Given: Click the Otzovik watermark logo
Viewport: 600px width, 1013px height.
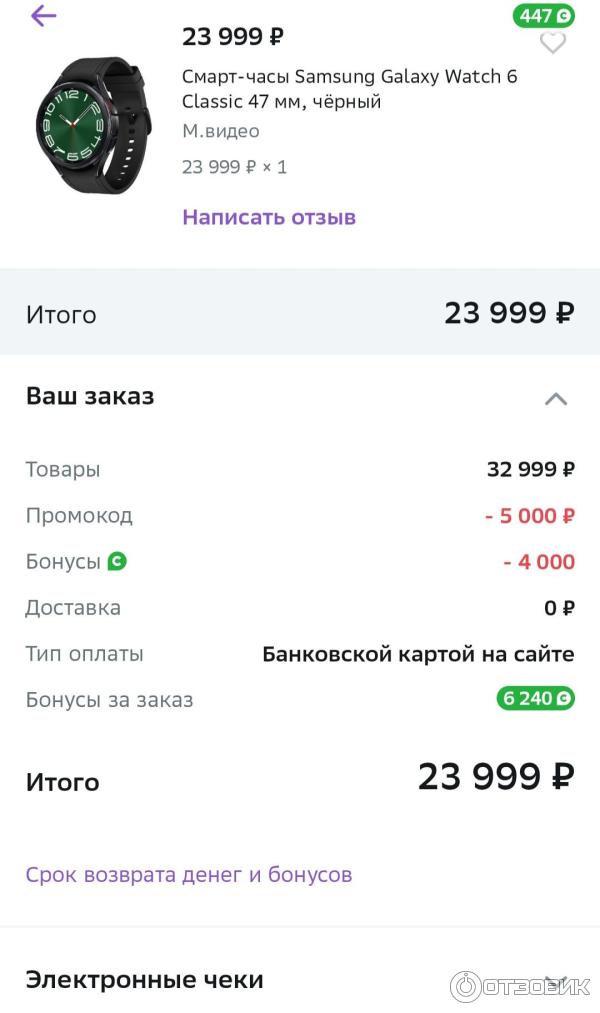Looking at the screenshot, I should point(519,987).
